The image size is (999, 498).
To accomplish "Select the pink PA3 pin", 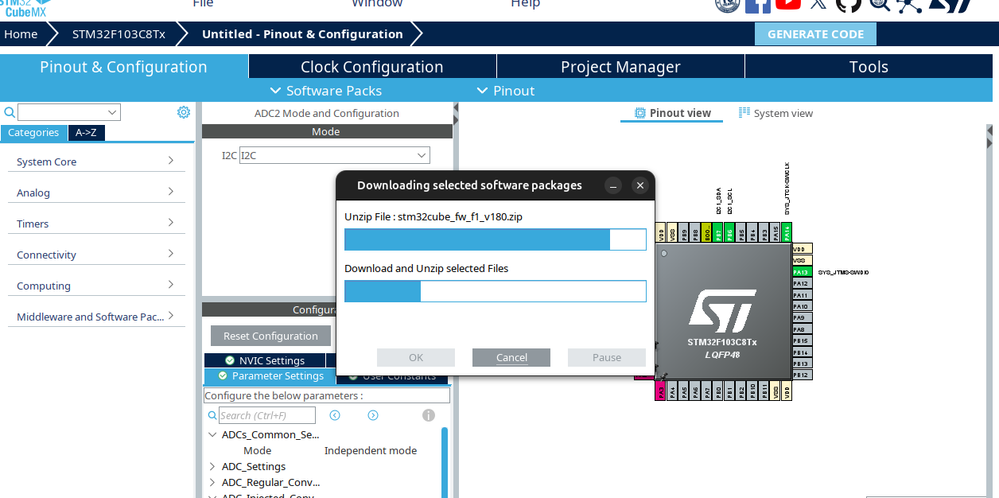I will pos(661,390).
